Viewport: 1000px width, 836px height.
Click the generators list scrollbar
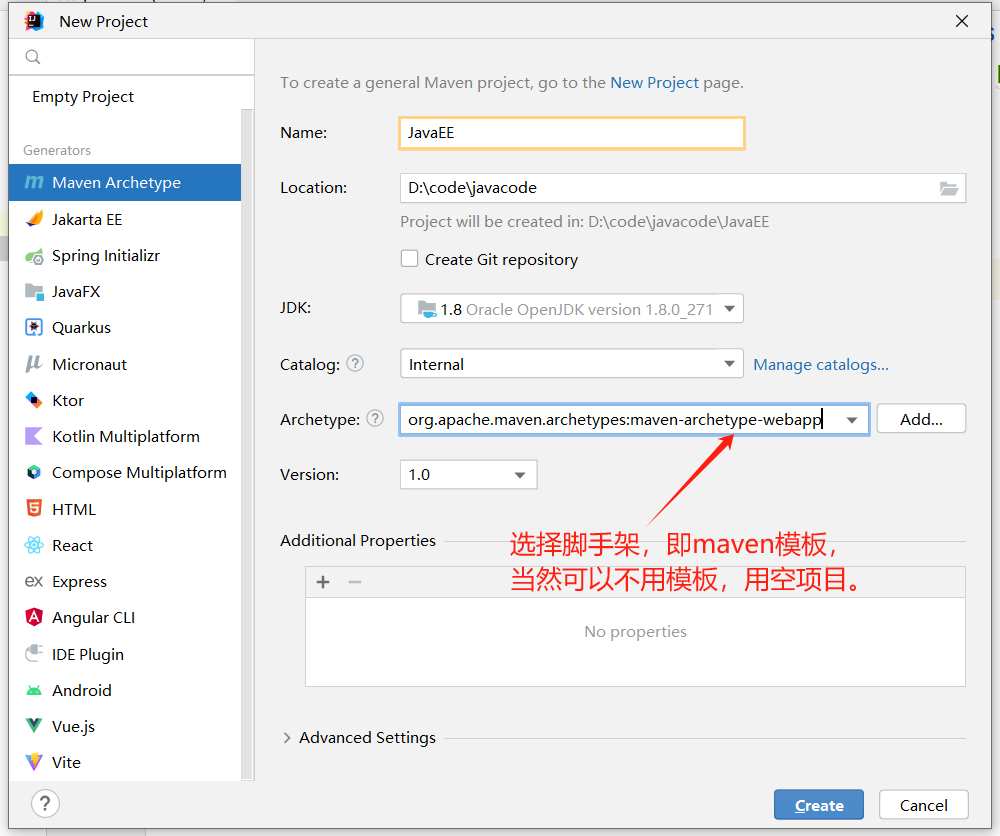247,444
